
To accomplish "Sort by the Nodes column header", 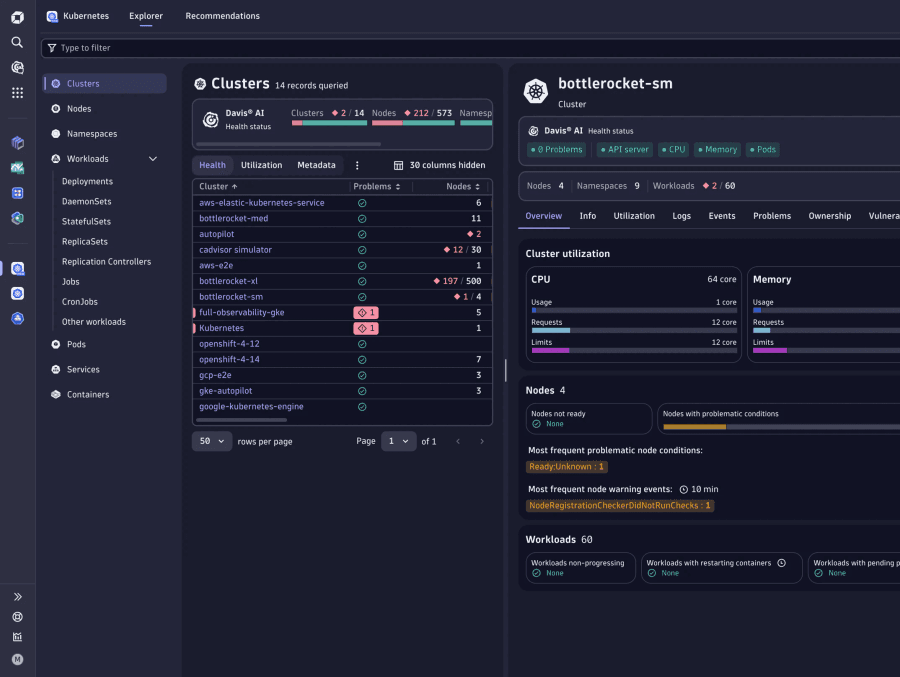I will 463,187.
